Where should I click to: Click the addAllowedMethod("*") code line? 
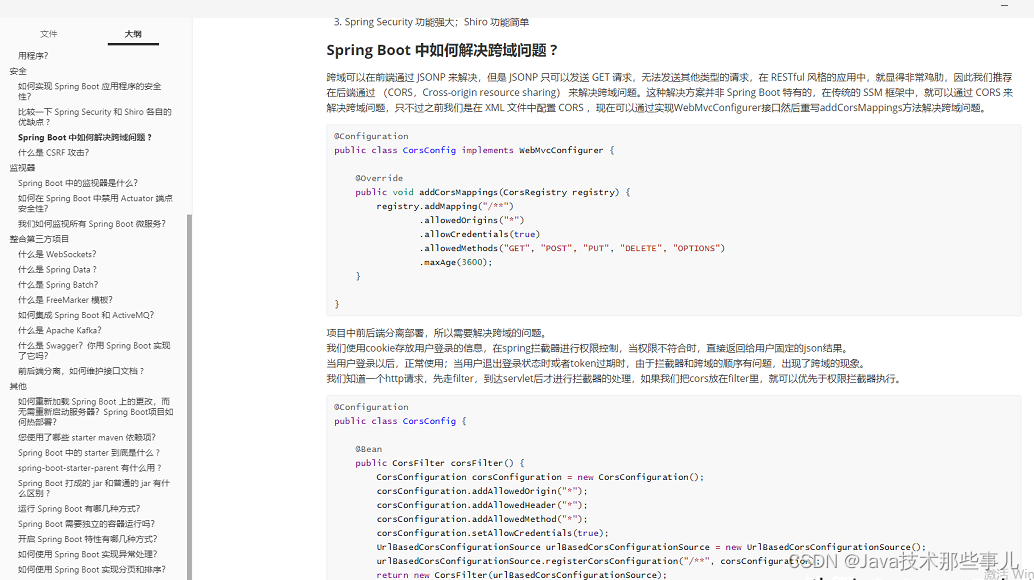[x=482, y=519]
